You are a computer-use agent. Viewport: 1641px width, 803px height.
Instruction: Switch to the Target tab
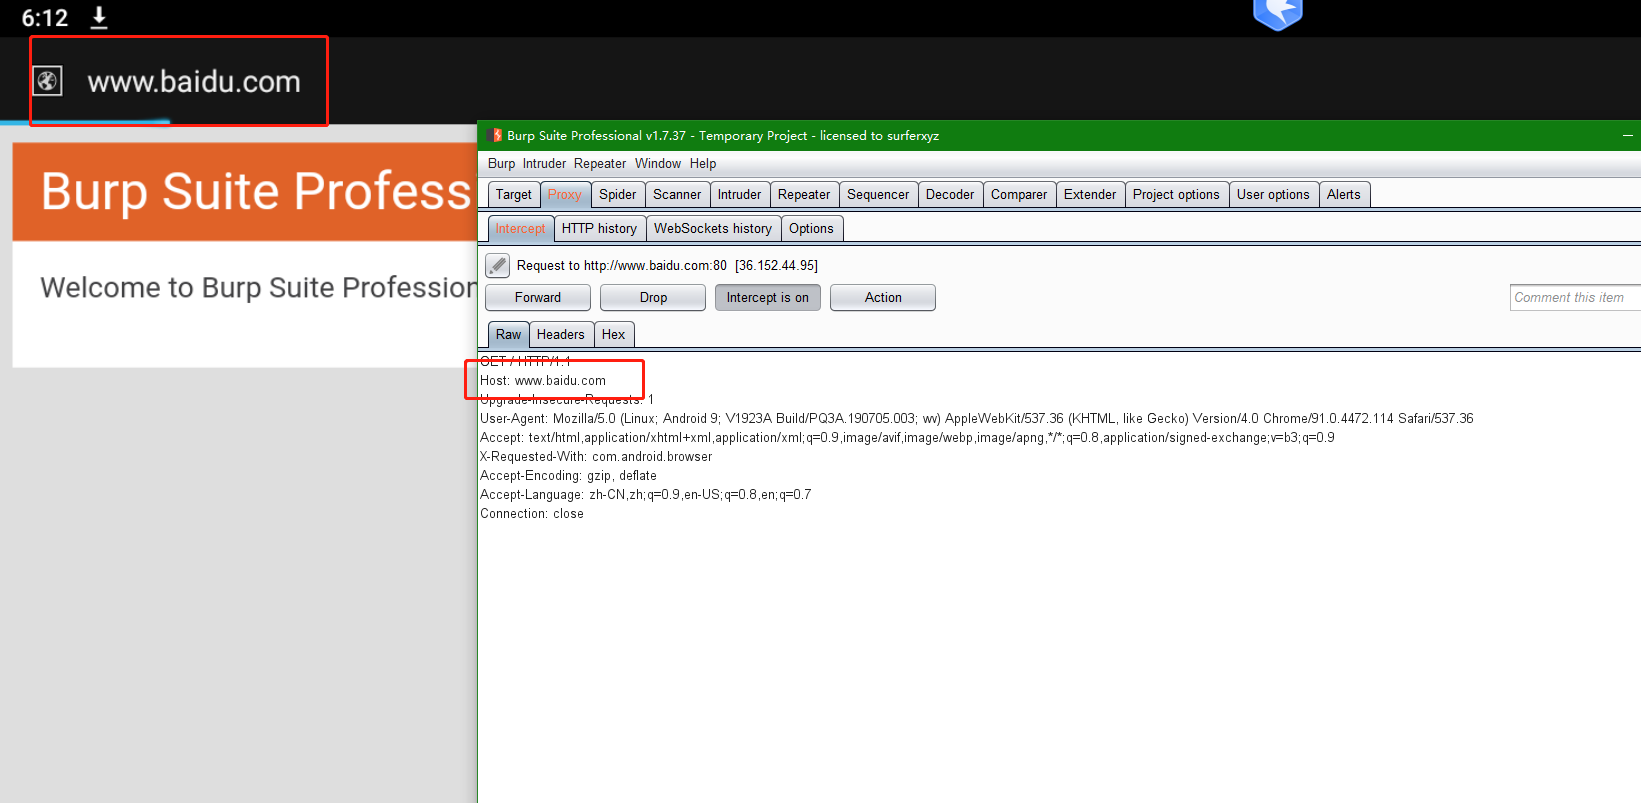click(x=514, y=195)
